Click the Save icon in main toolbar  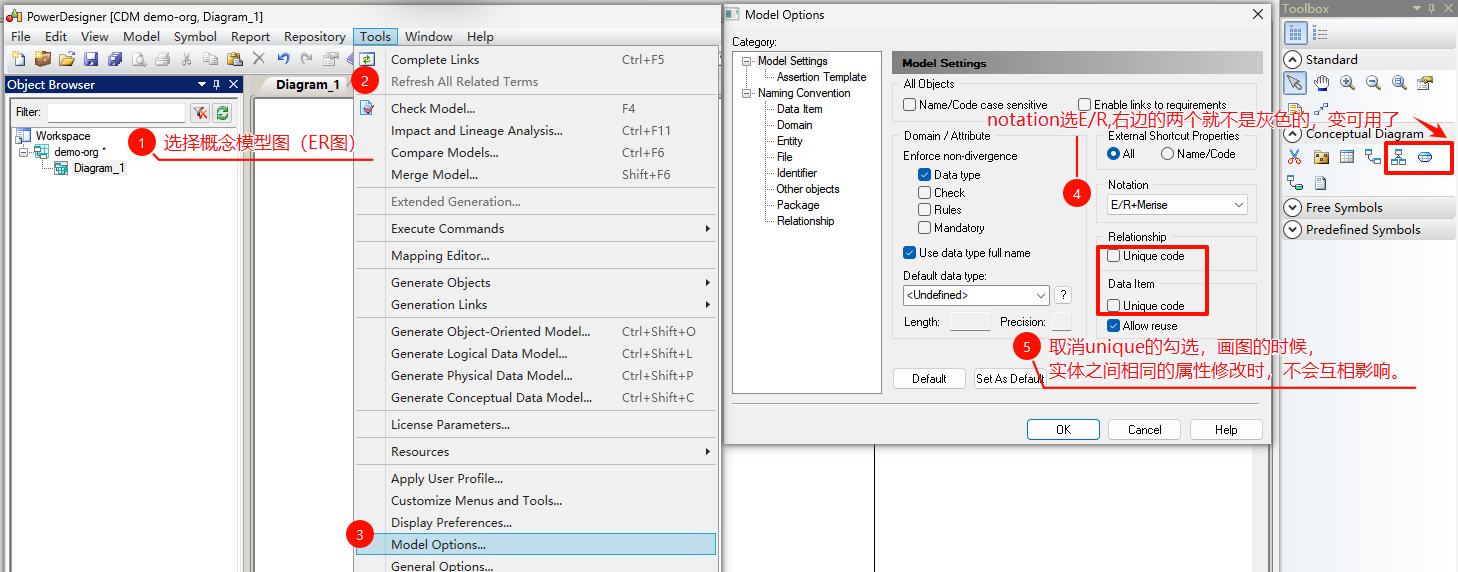tap(91, 60)
